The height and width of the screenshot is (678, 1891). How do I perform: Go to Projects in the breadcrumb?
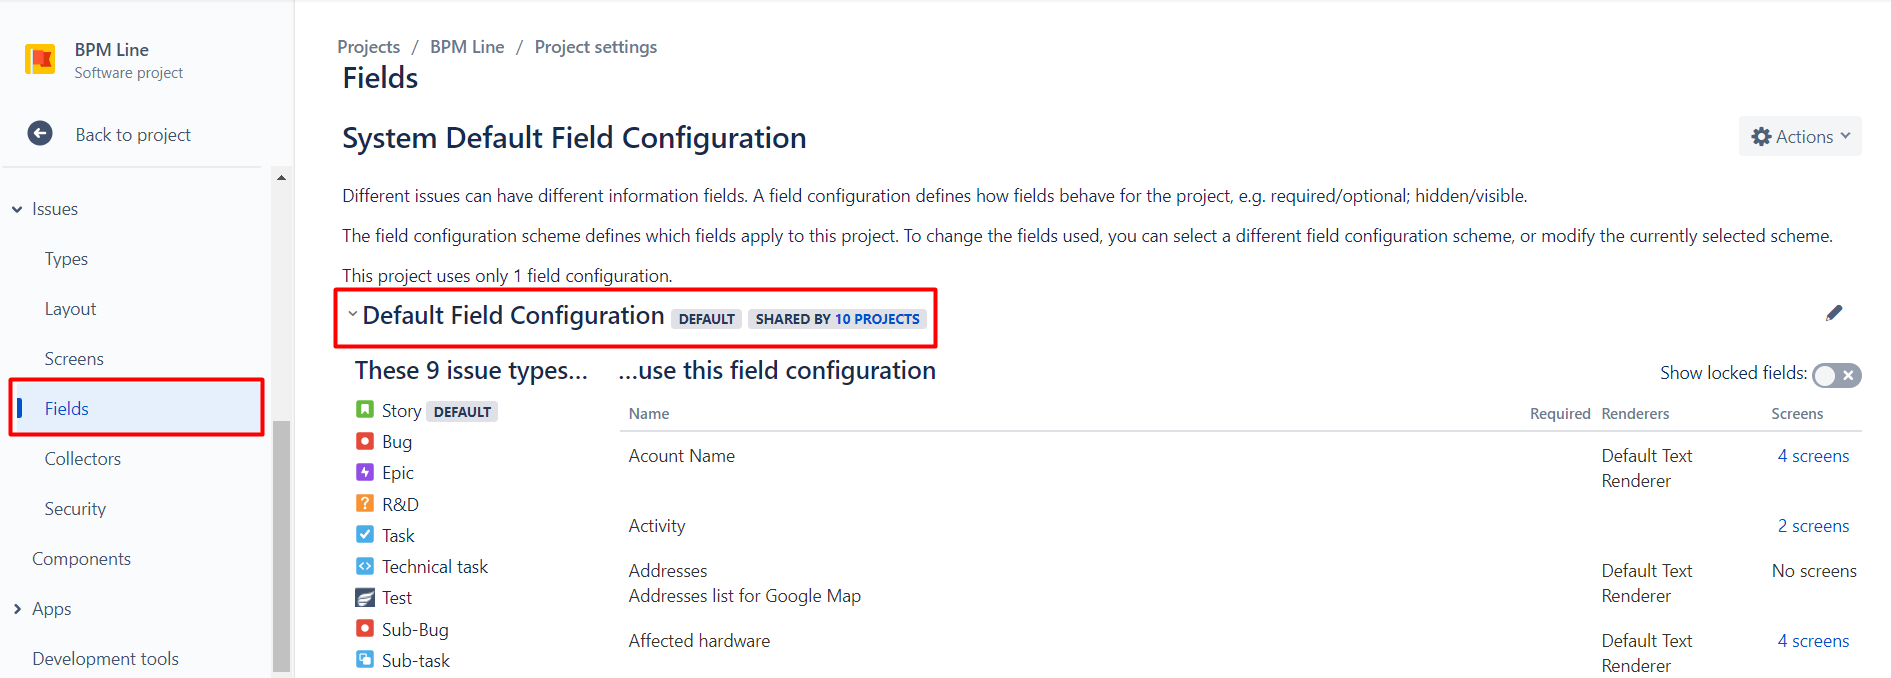(368, 47)
